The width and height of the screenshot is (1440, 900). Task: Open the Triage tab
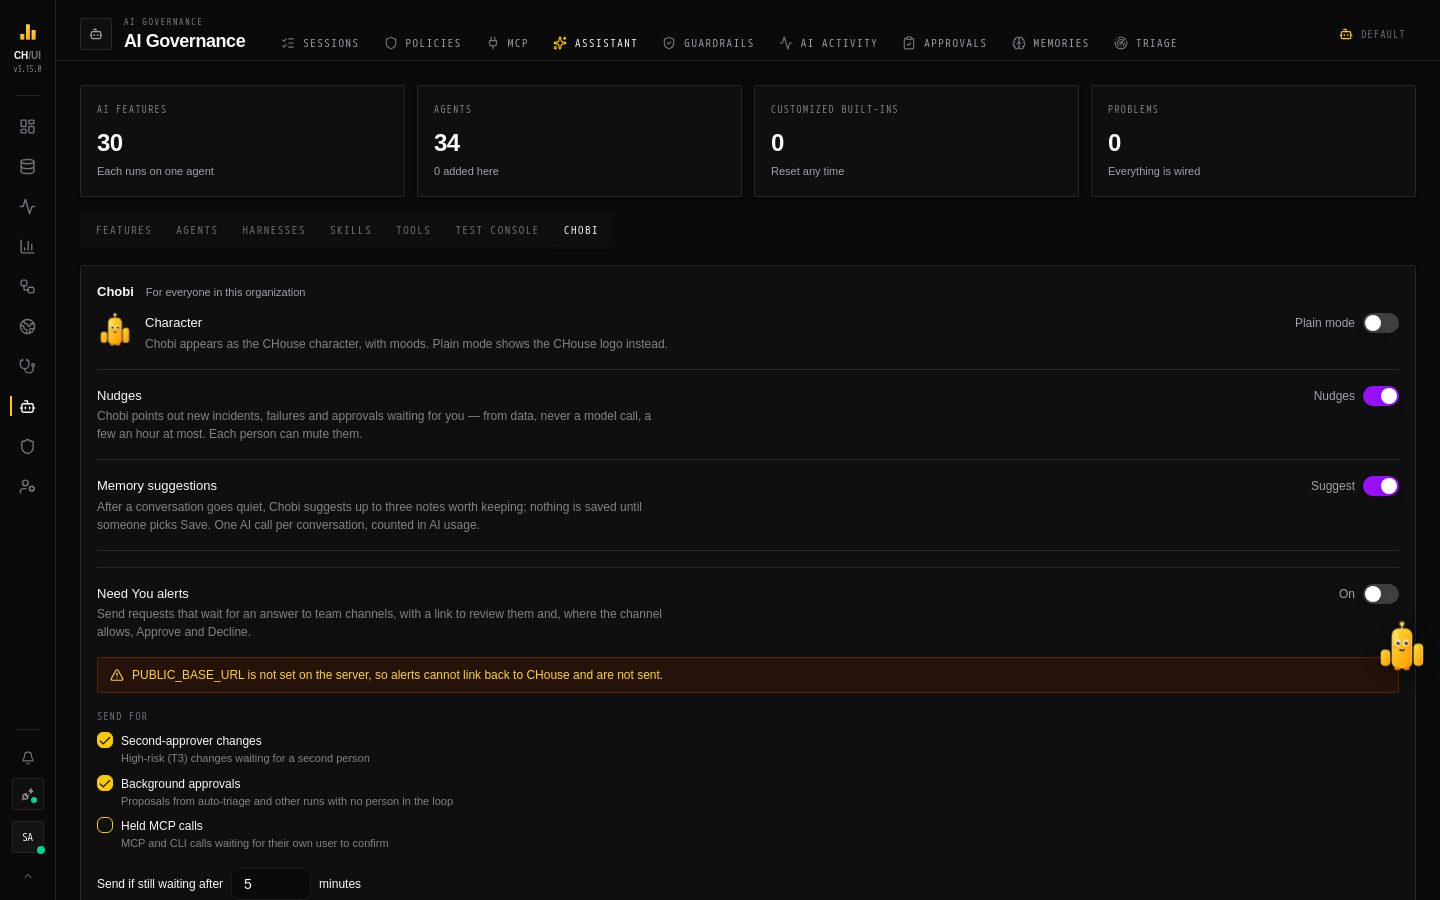[1146, 43]
